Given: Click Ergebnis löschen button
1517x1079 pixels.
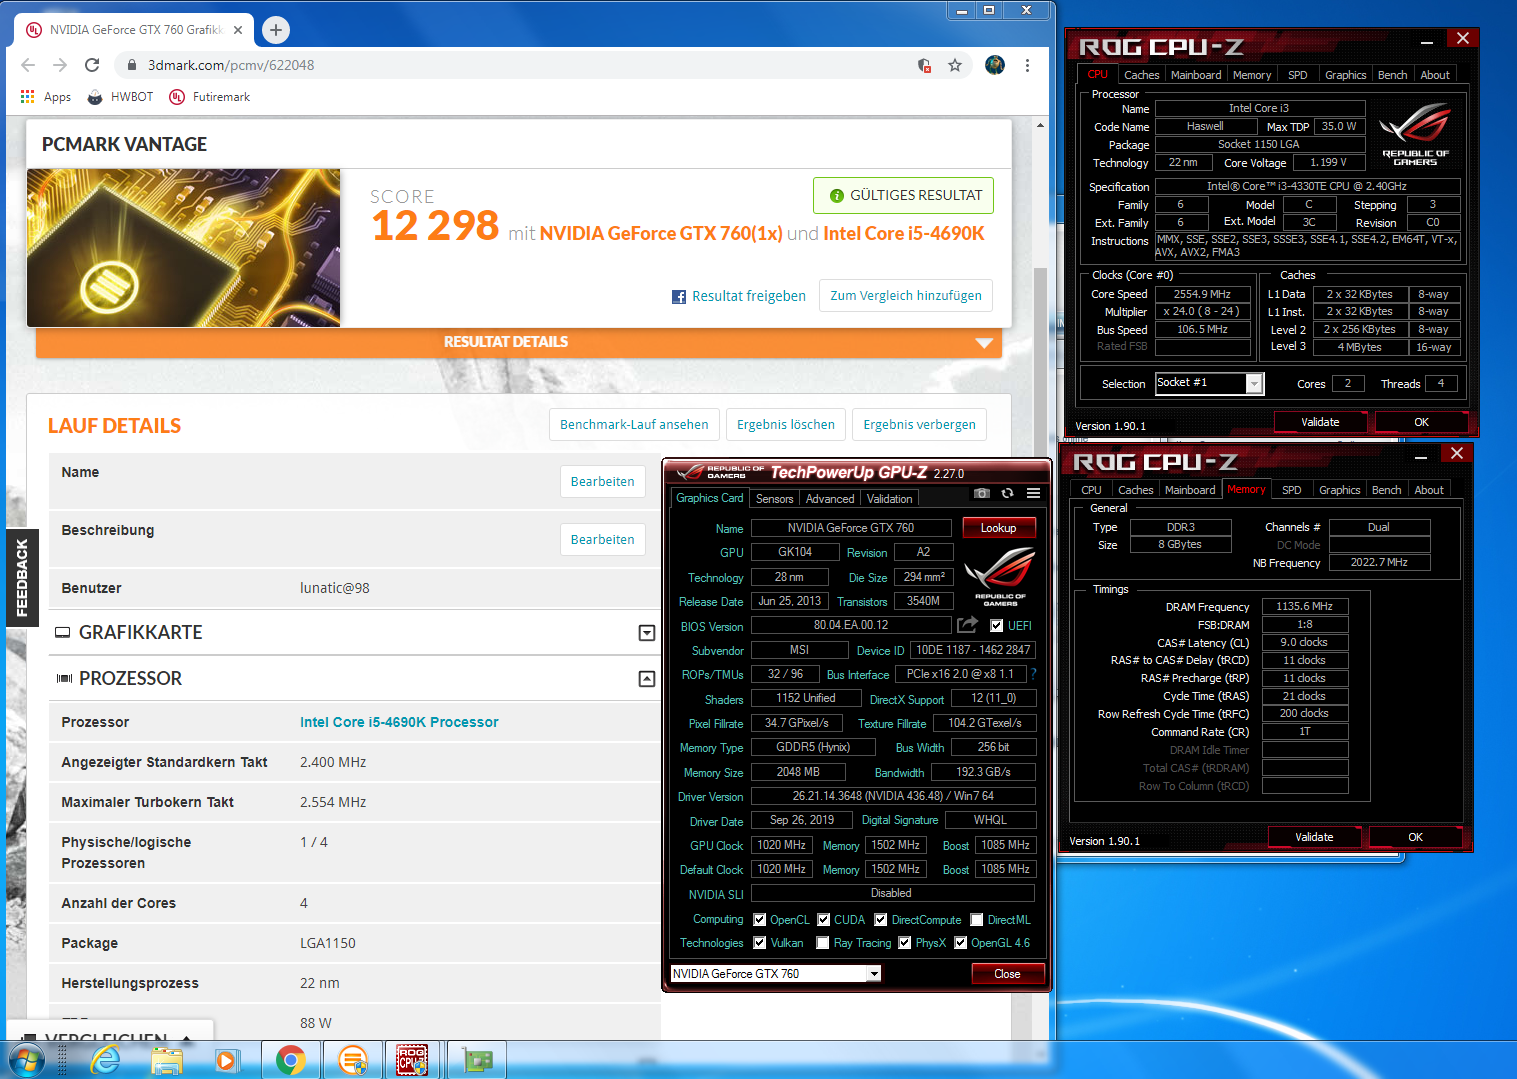Looking at the screenshot, I should click(786, 425).
